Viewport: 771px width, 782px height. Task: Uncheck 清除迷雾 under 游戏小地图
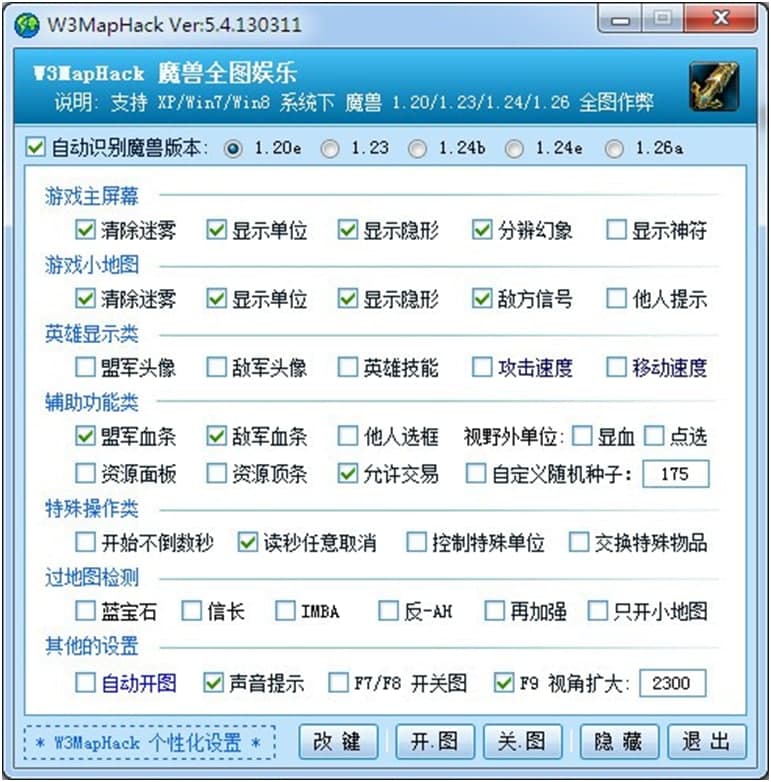(x=85, y=299)
